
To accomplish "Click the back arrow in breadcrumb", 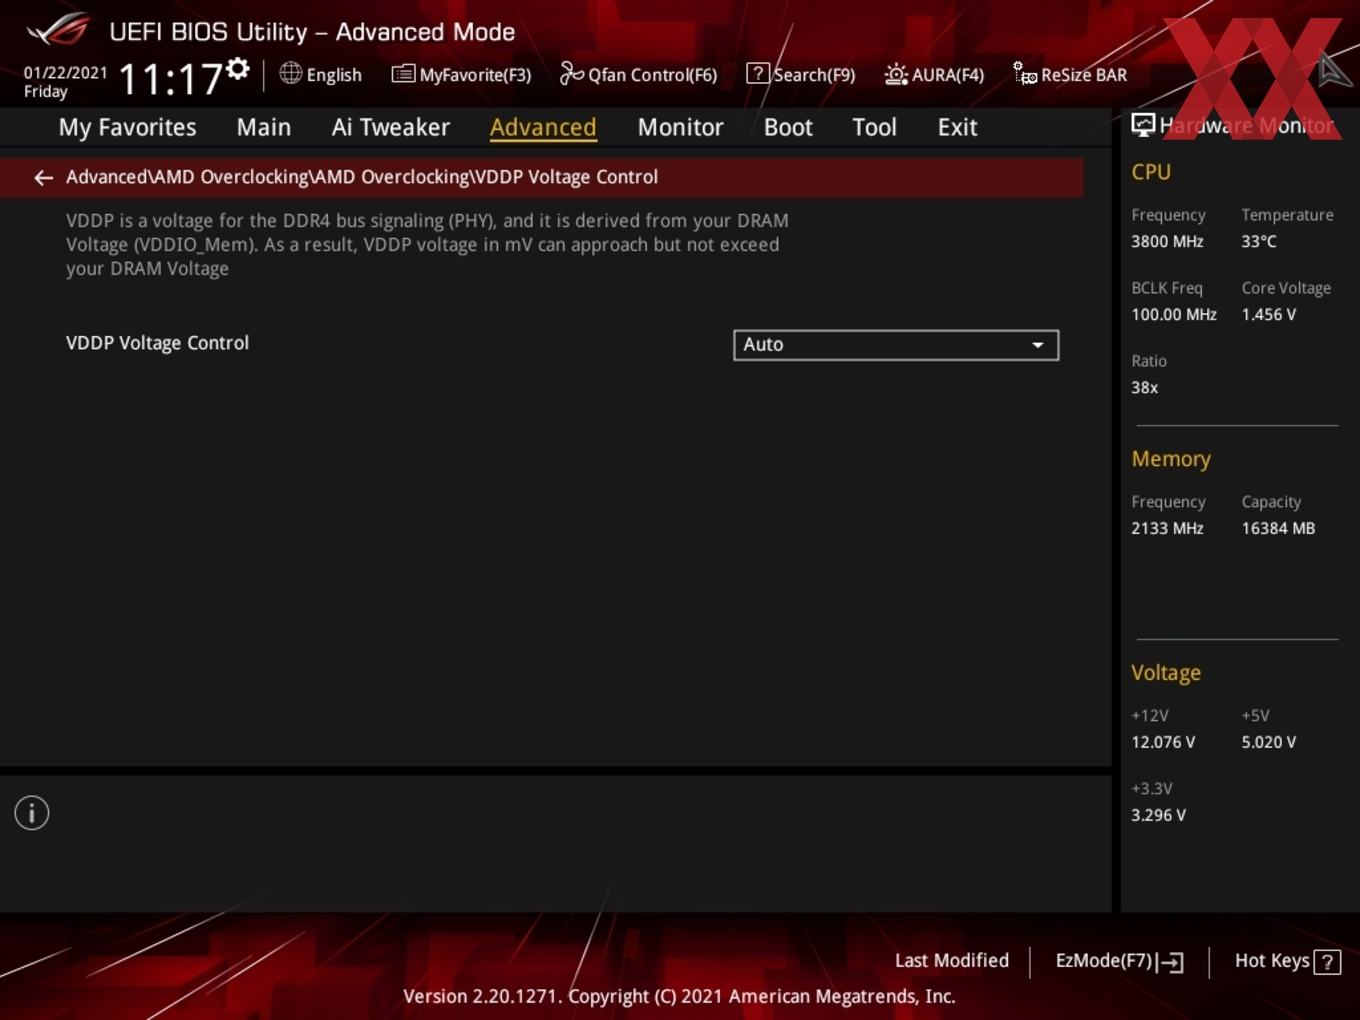I will point(43,177).
